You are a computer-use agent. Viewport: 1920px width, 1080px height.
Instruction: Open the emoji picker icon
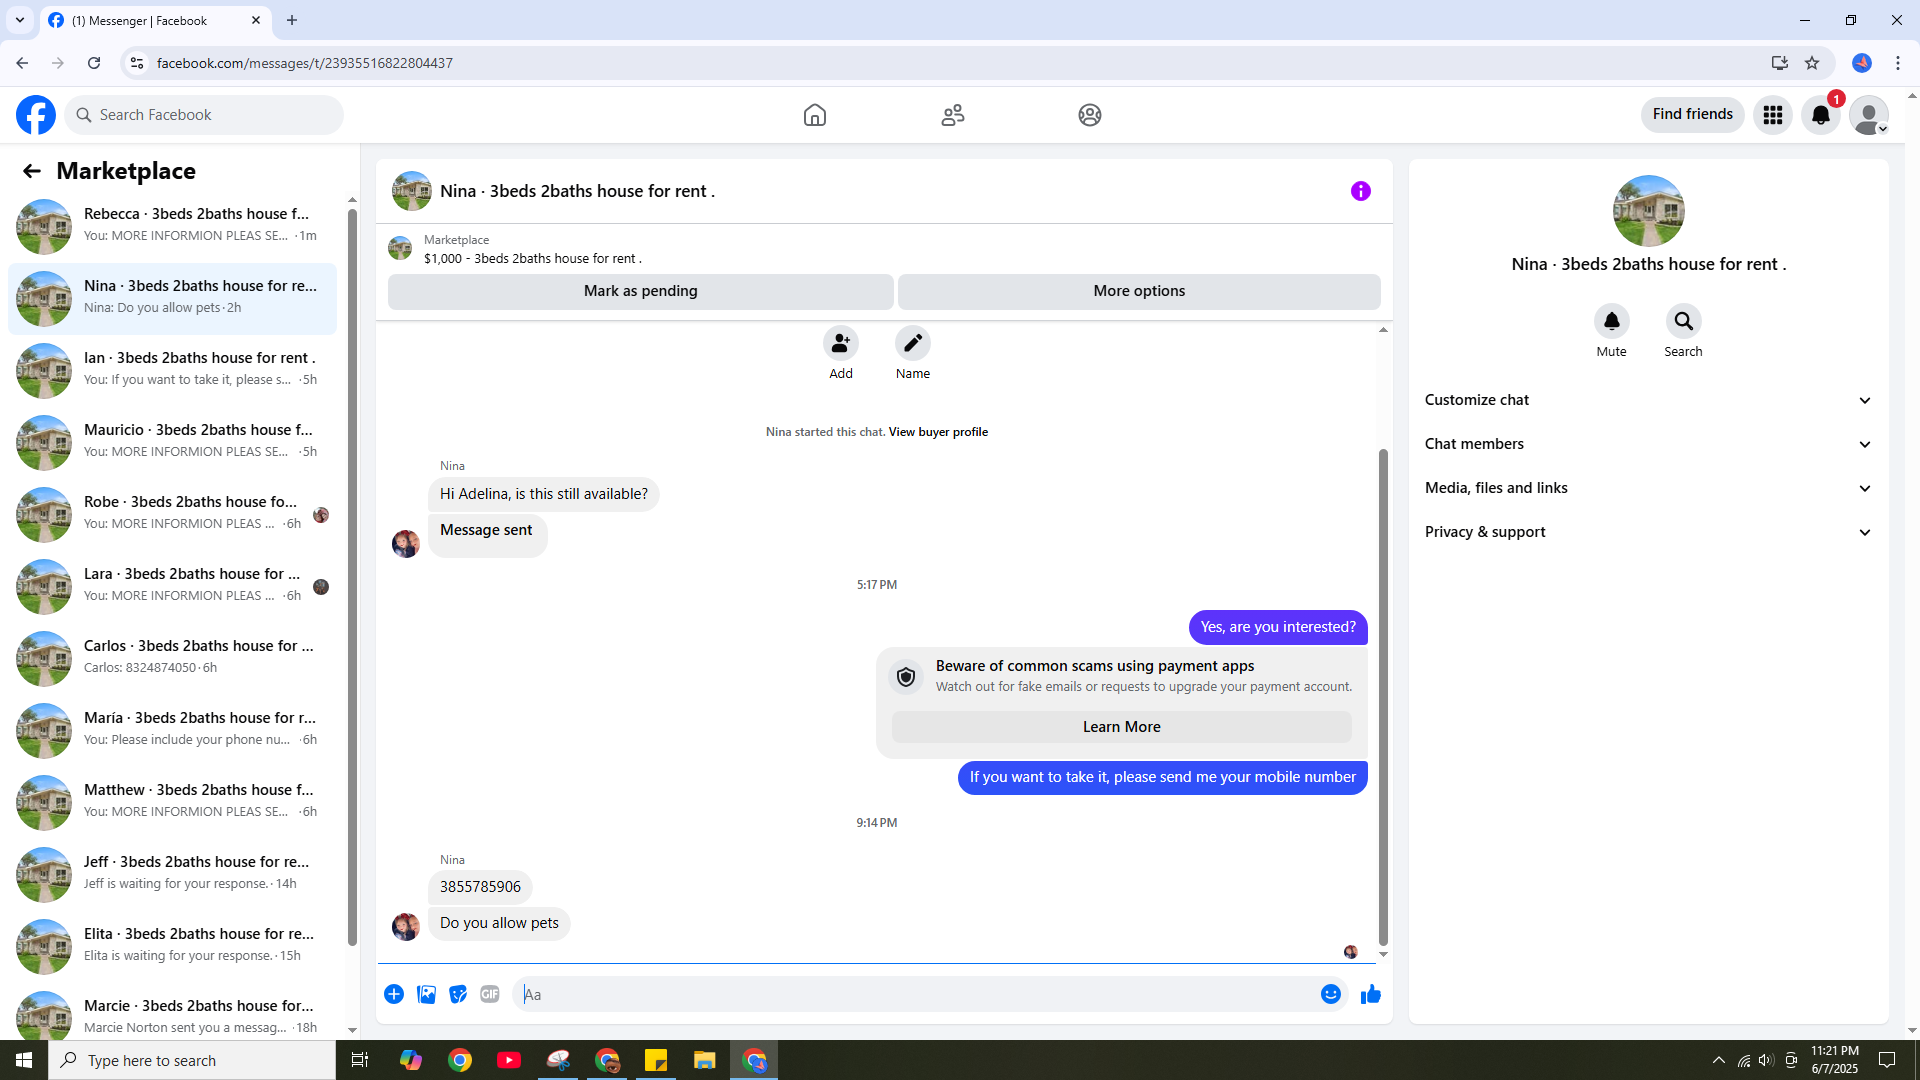pyautogui.click(x=1330, y=994)
